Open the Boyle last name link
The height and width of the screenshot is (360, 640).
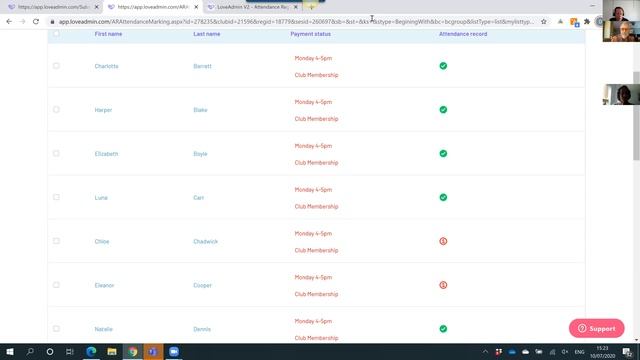tap(200, 154)
